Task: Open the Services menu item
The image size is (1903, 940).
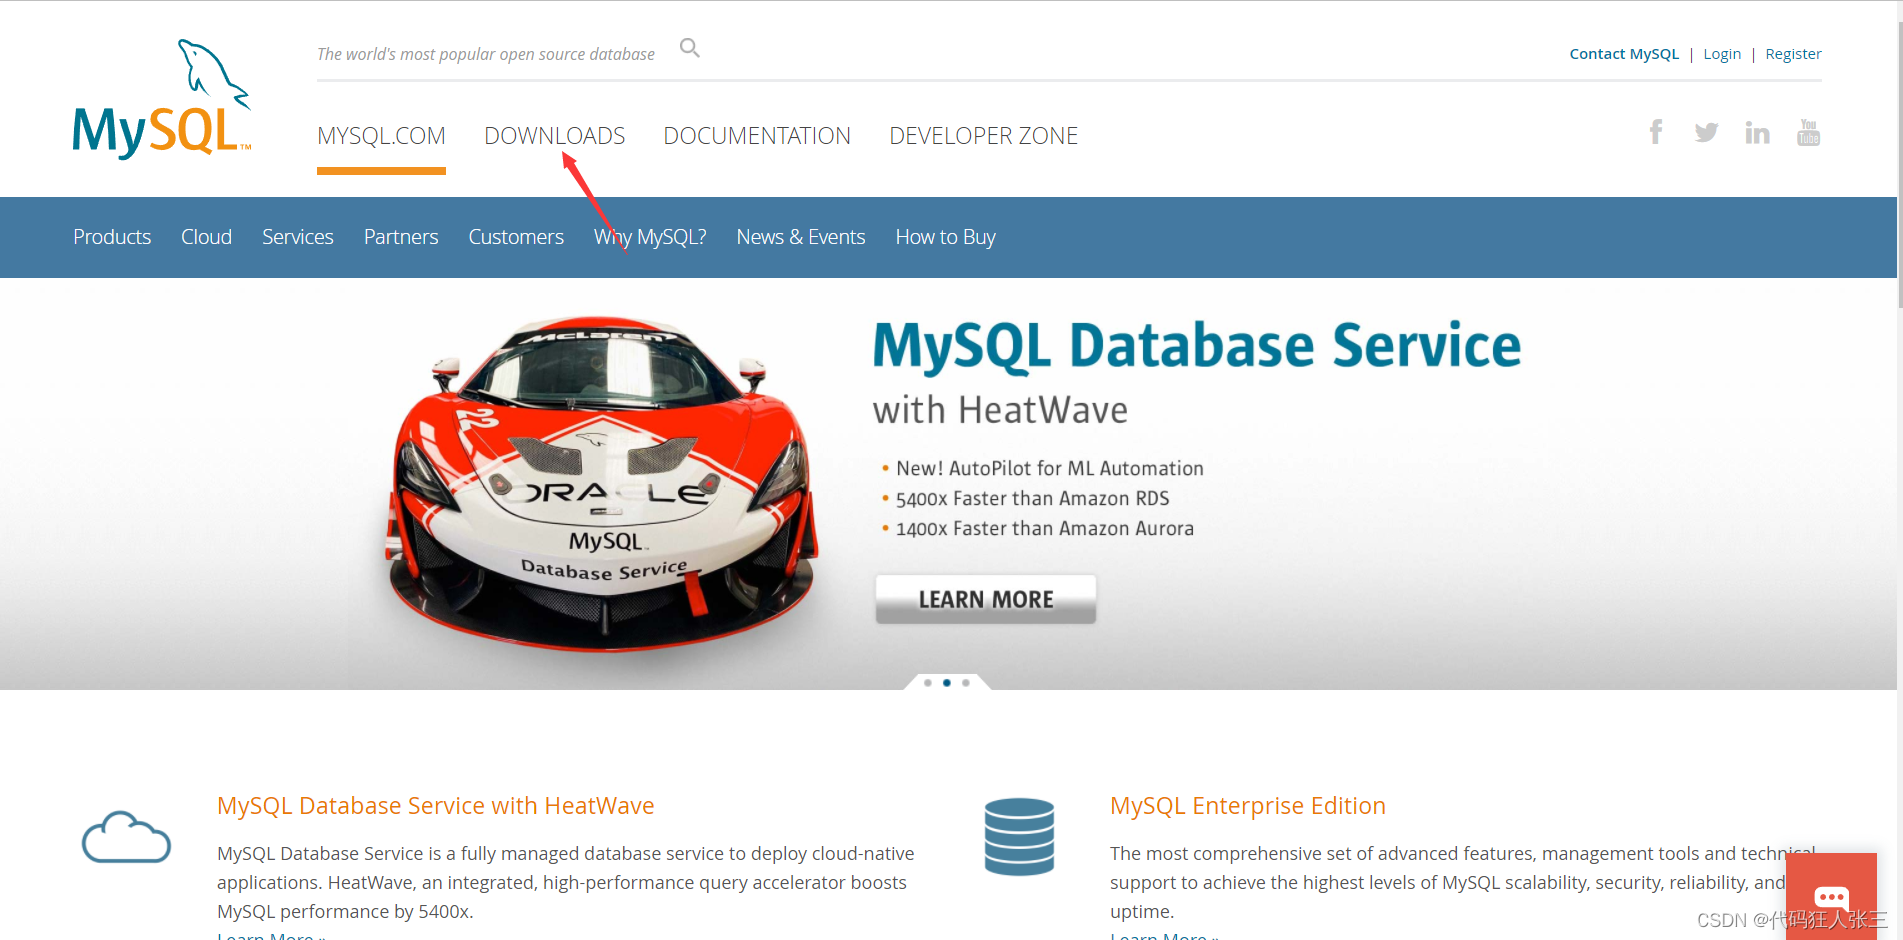Action: coord(298,237)
